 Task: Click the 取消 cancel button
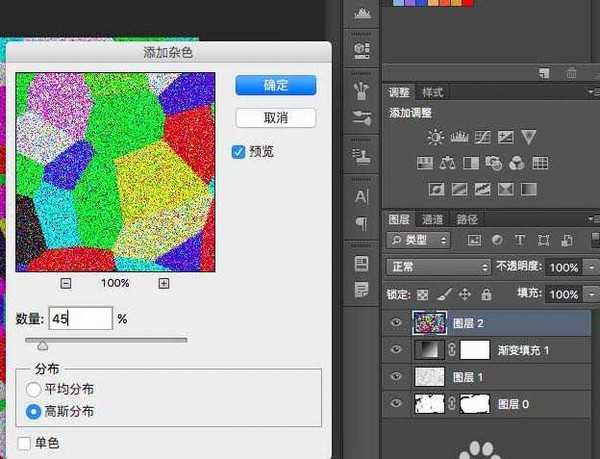click(276, 118)
